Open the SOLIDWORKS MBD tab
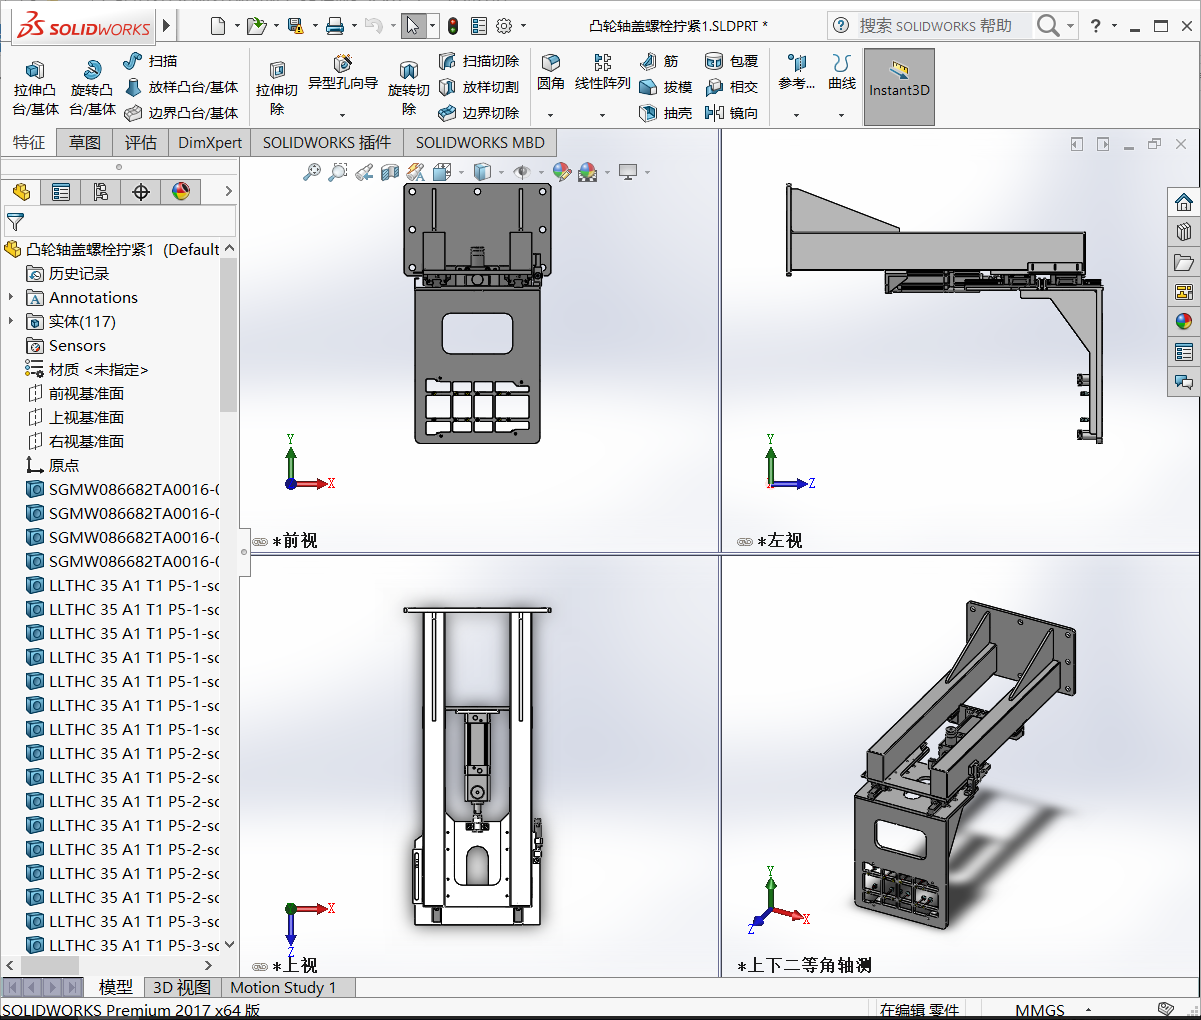This screenshot has width=1201, height=1020. pyautogui.click(x=480, y=142)
